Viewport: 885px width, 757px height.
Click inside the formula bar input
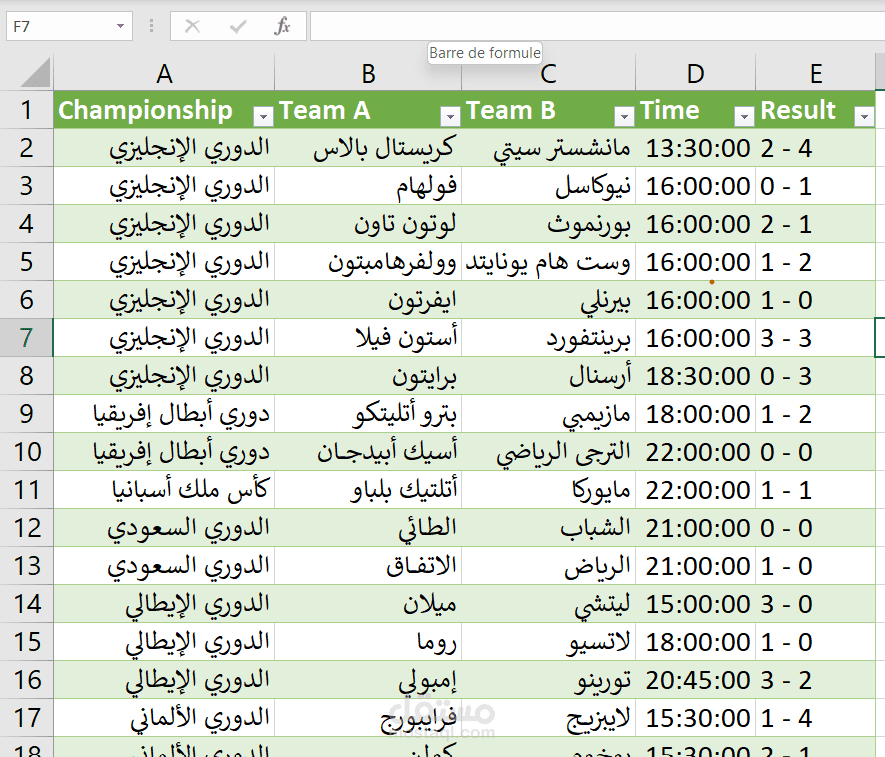click(597, 26)
